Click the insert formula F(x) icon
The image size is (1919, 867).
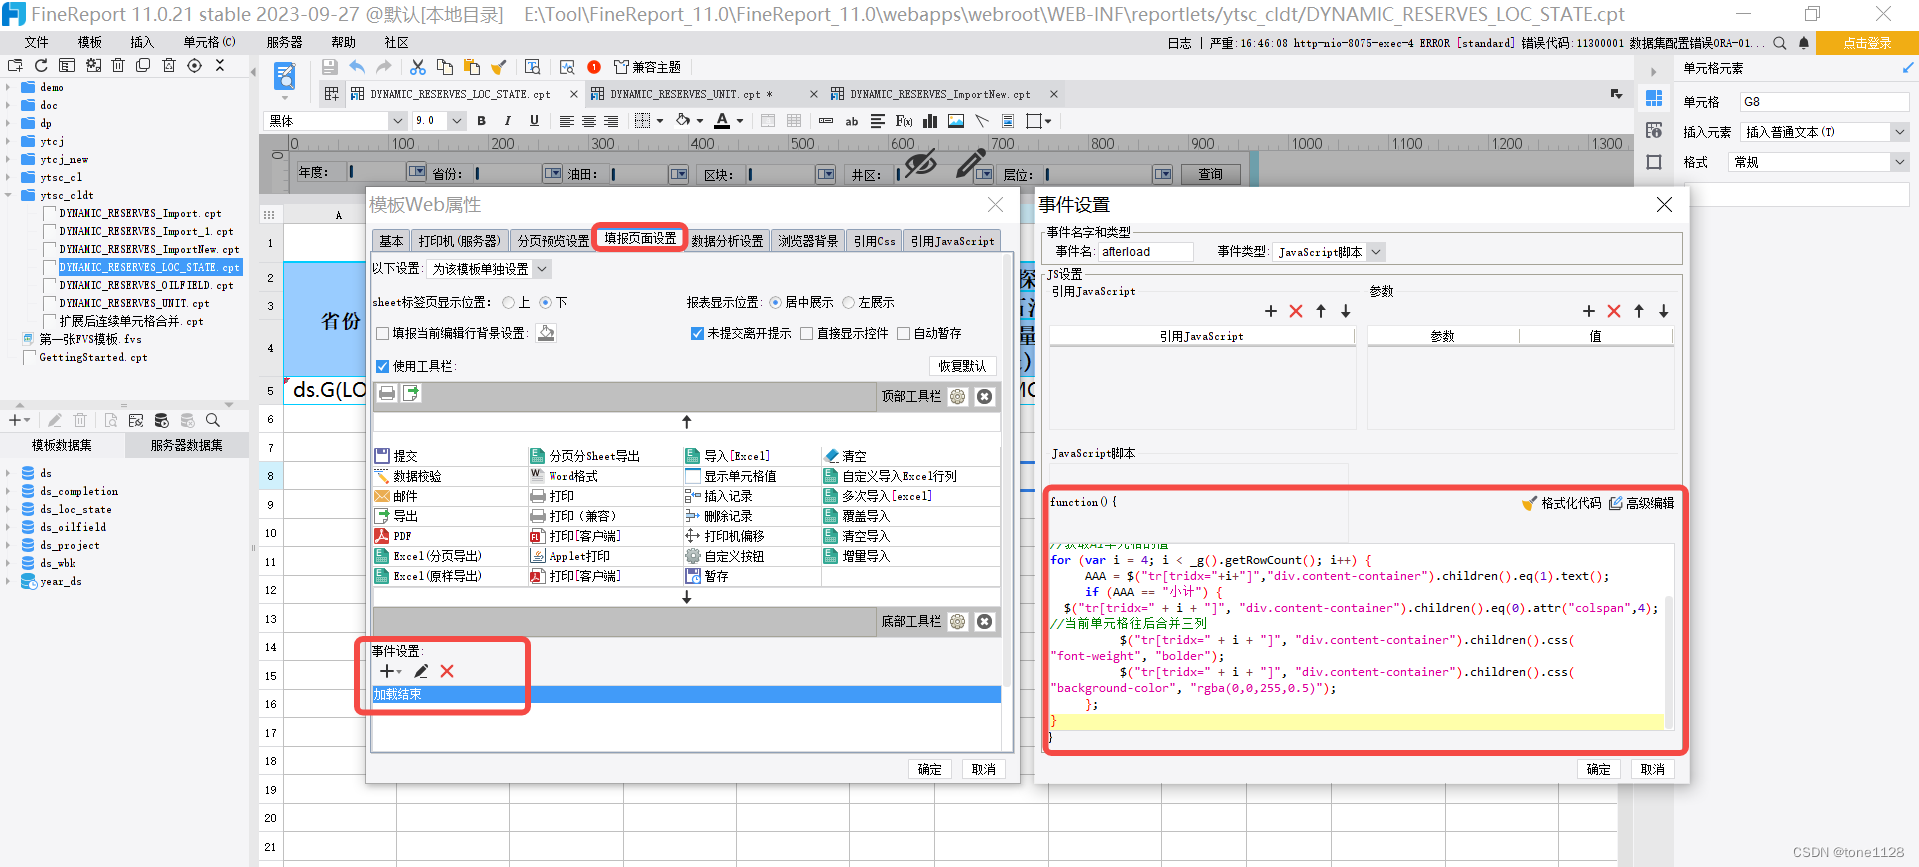[904, 121]
